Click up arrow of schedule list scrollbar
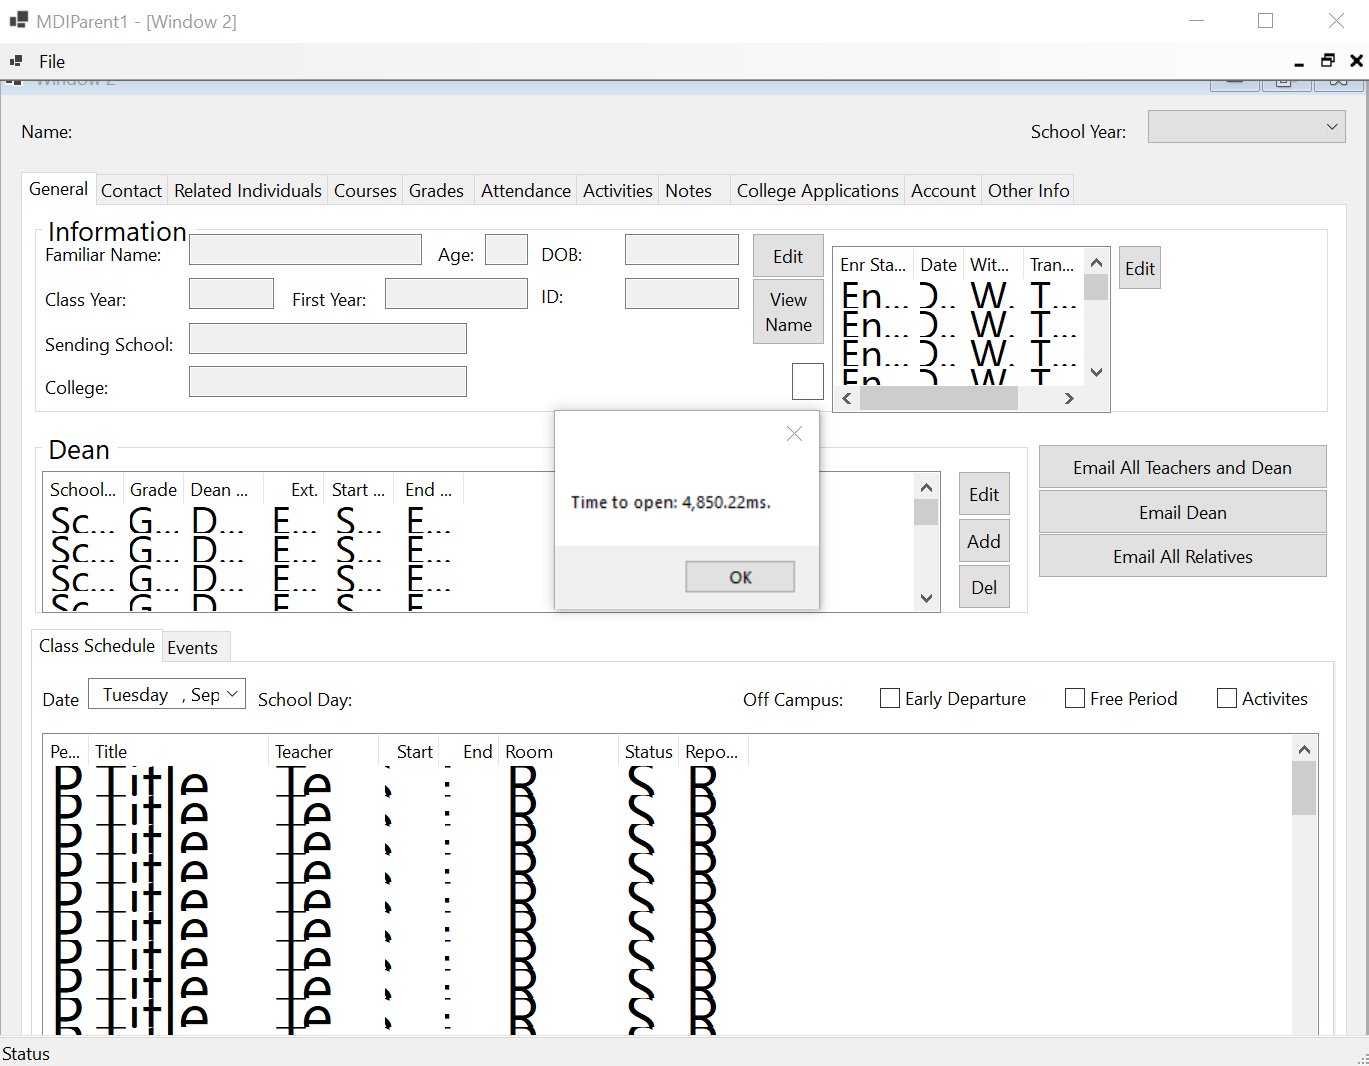Screen dimensions: 1369x1066 [1304, 749]
